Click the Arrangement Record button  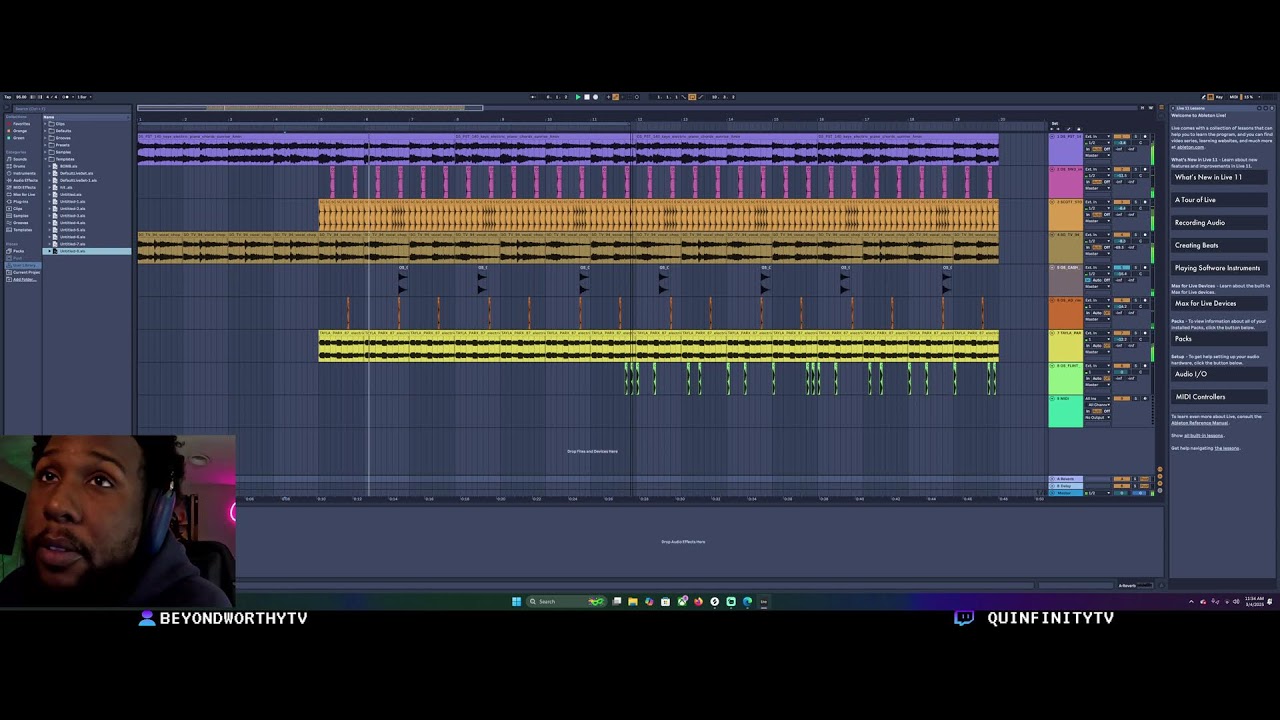pos(595,97)
